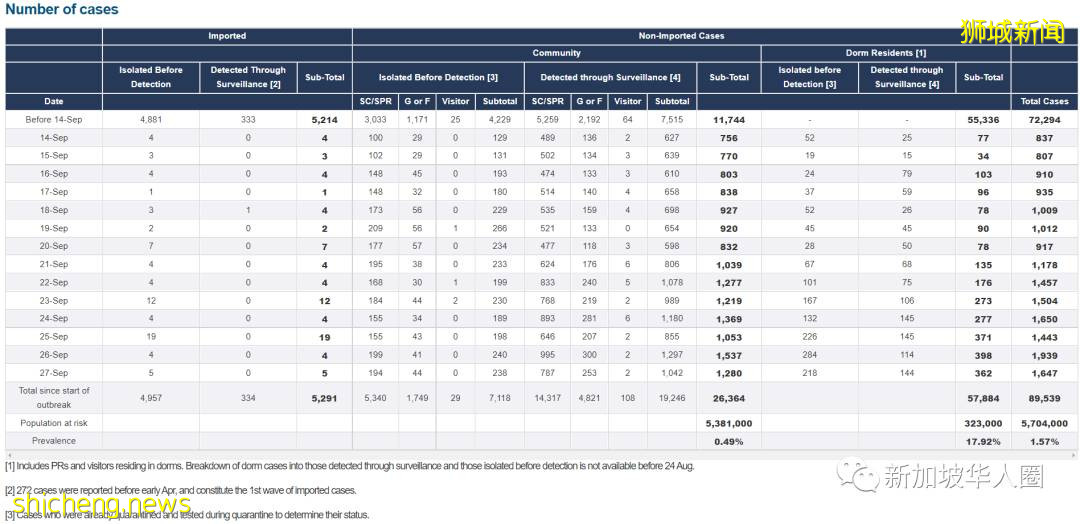Select the 'Before 14-Sep' row label

coord(53,120)
